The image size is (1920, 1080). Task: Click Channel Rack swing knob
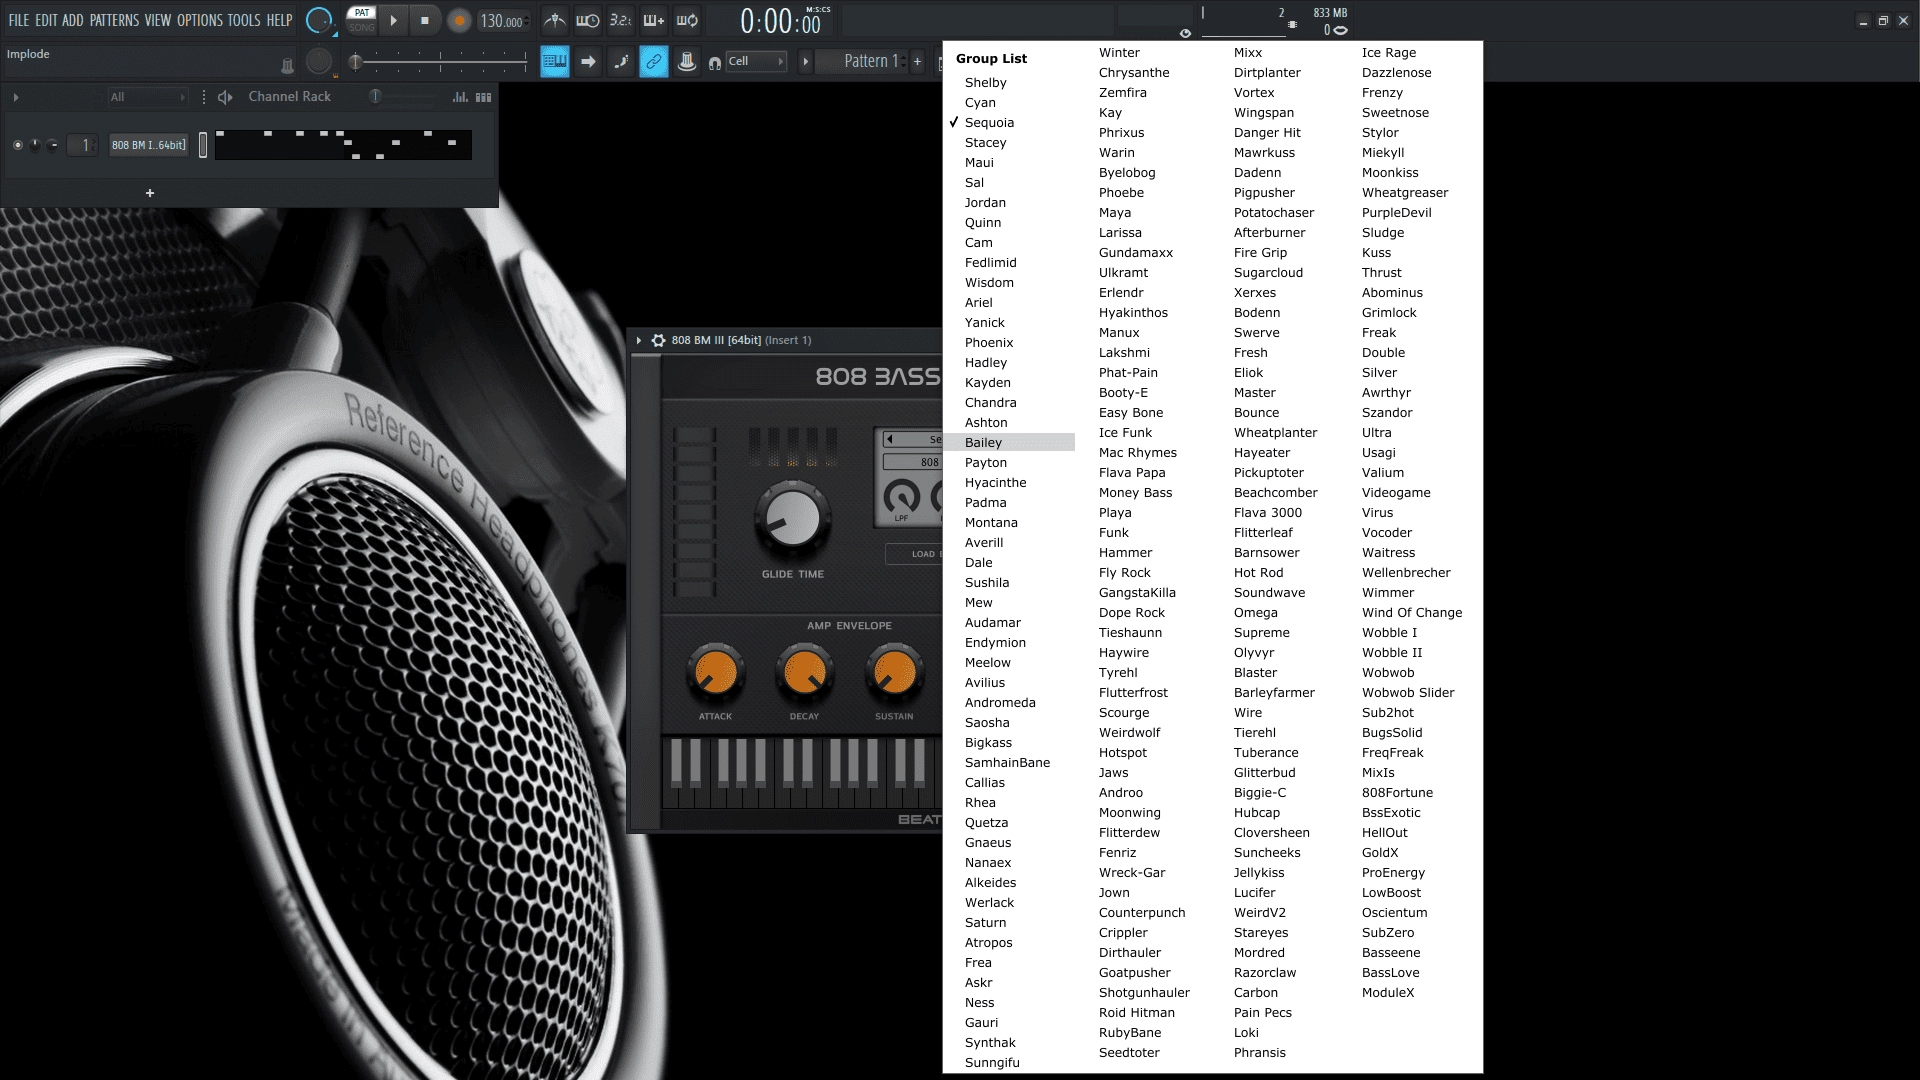(x=375, y=96)
